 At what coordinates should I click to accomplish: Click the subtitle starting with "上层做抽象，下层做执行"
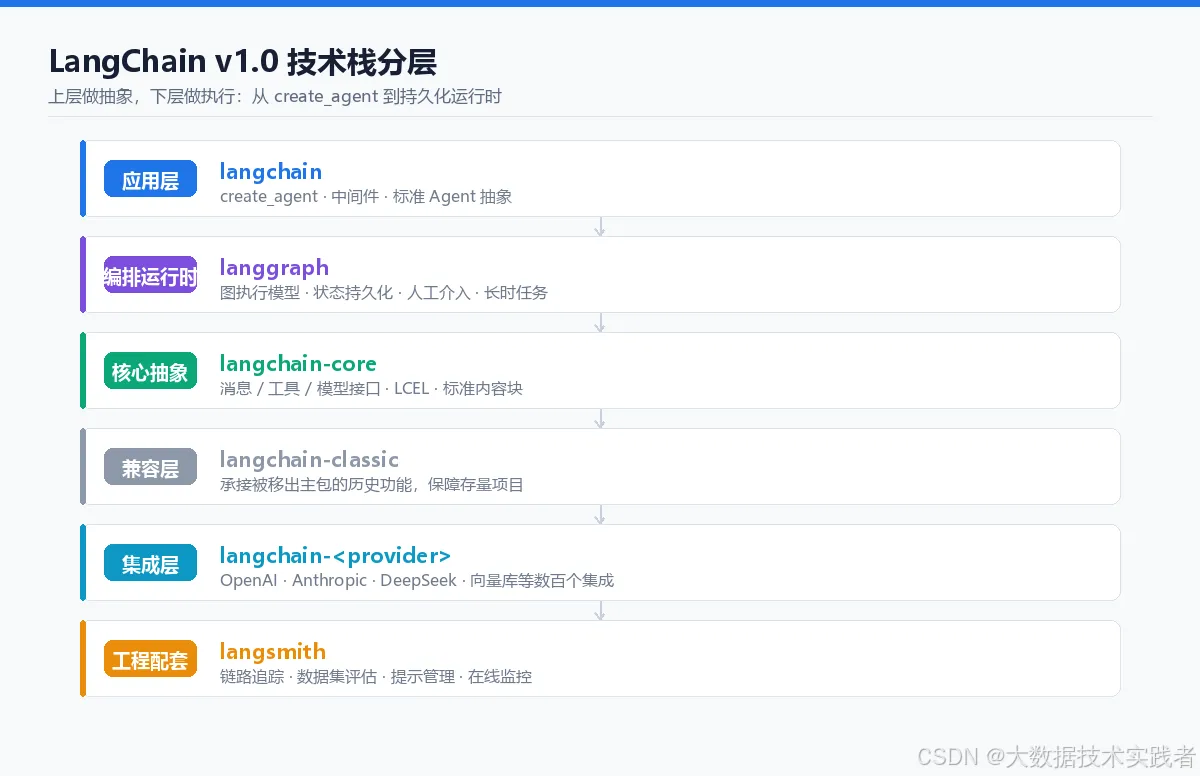coord(275,97)
